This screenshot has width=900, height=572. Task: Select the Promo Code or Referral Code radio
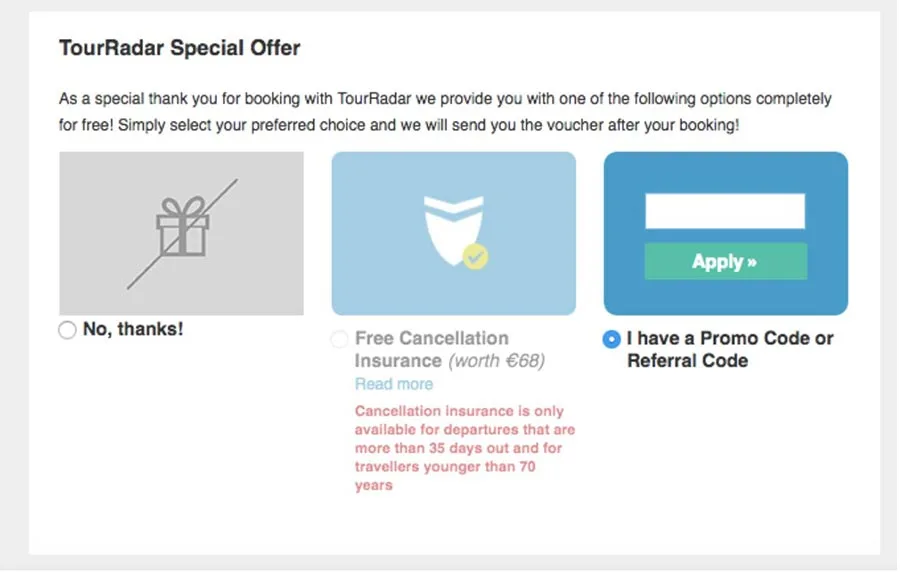[x=612, y=339]
